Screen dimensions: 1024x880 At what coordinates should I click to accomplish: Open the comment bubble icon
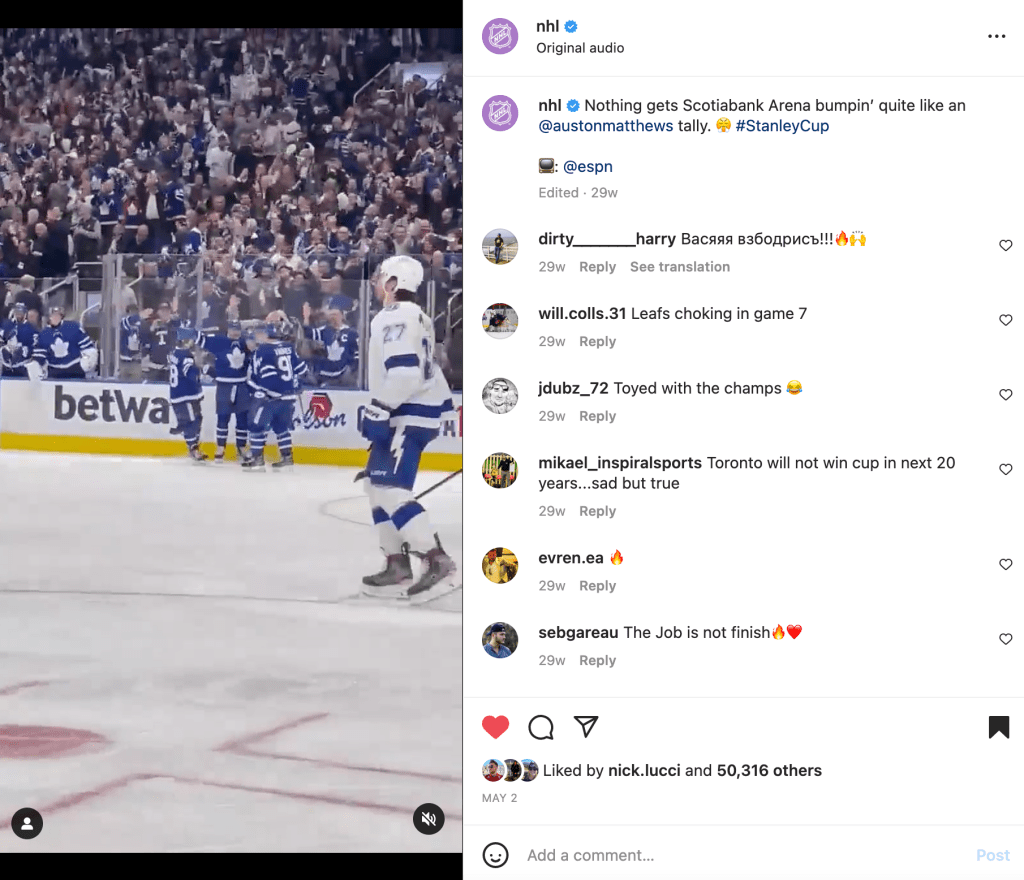[541, 727]
